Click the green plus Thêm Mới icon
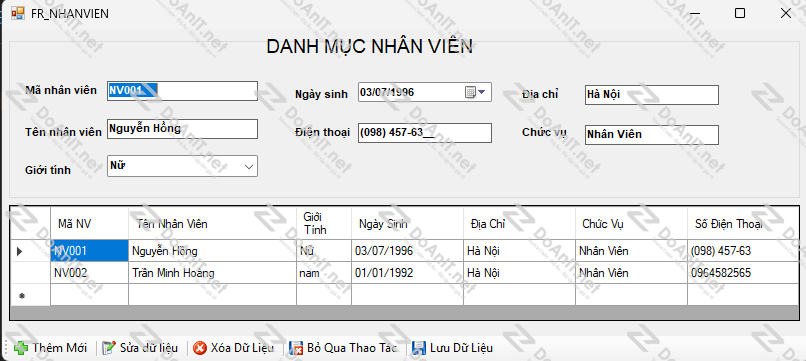806x361 pixels. point(21,348)
